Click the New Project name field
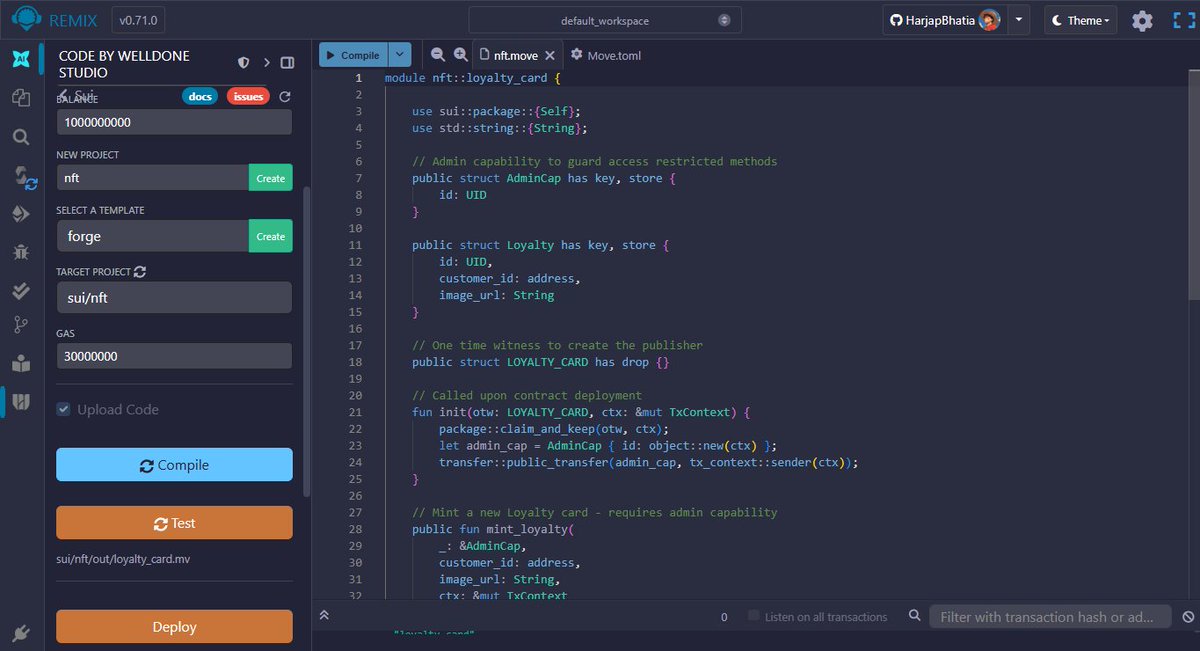The image size is (1200, 651). [152, 177]
